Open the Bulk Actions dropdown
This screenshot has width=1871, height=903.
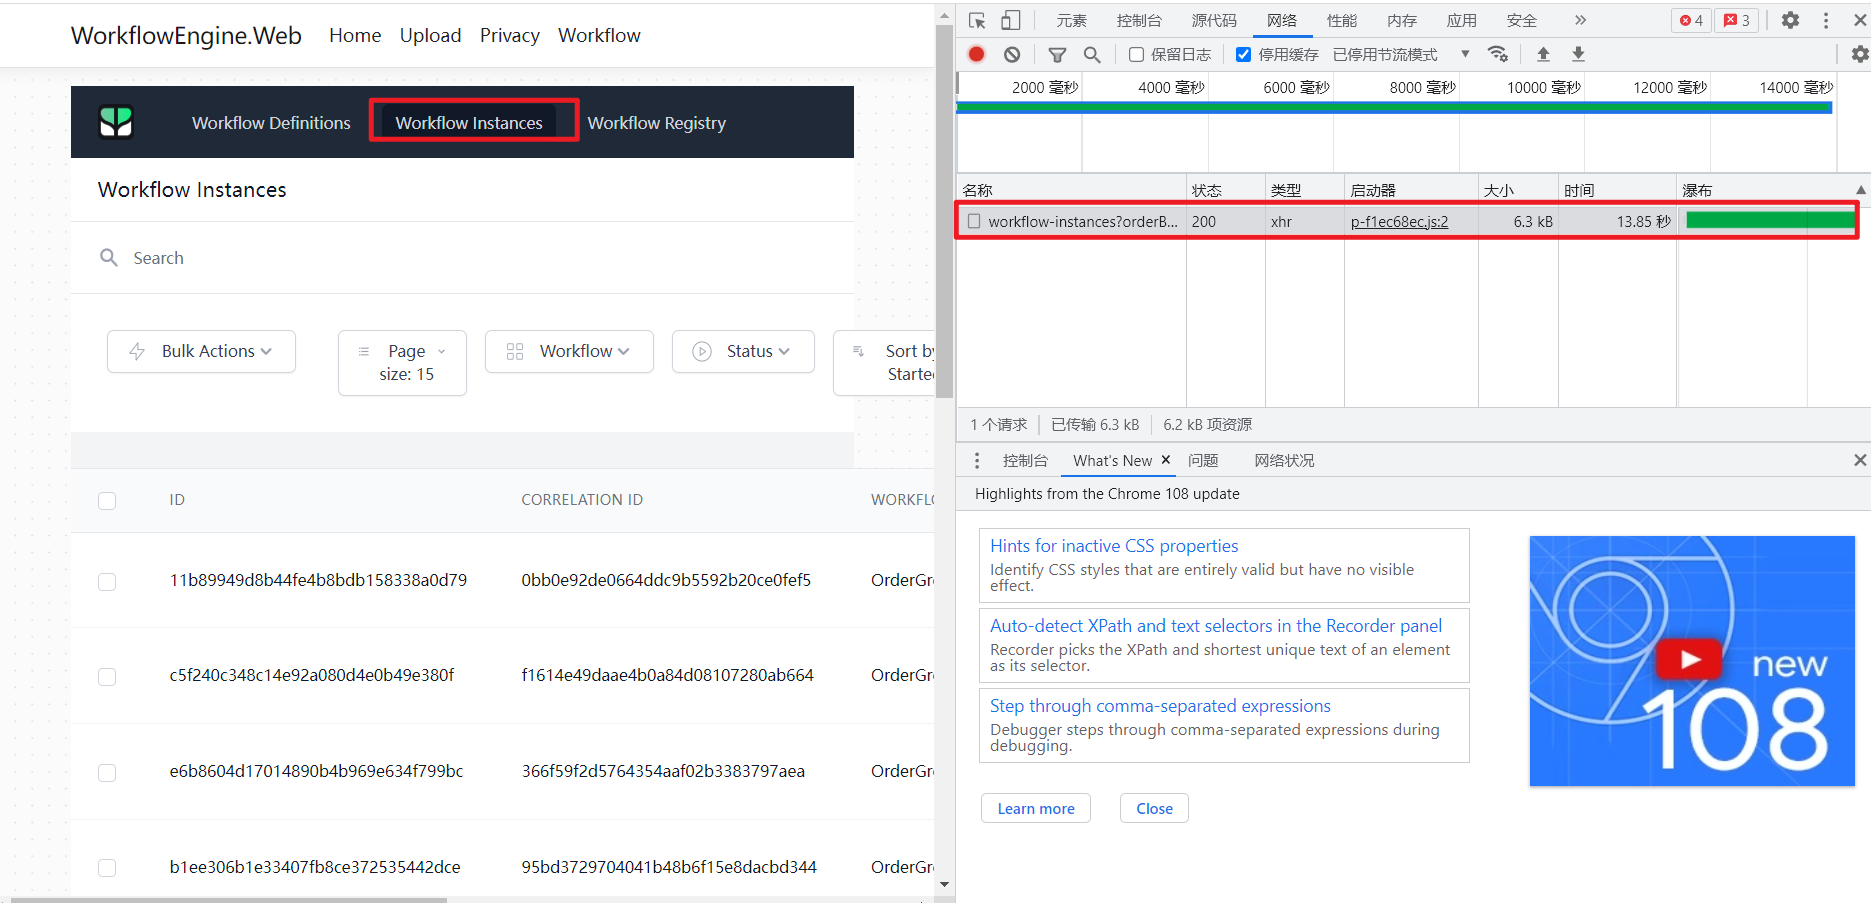point(200,351)
